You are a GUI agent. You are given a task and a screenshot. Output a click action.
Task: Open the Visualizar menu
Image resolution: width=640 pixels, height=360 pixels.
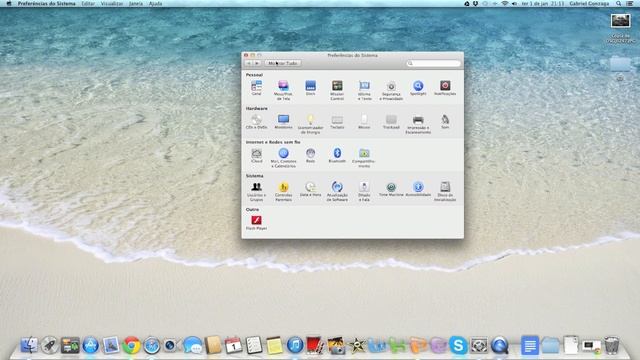pyautogui.click(x=112, y=3)
